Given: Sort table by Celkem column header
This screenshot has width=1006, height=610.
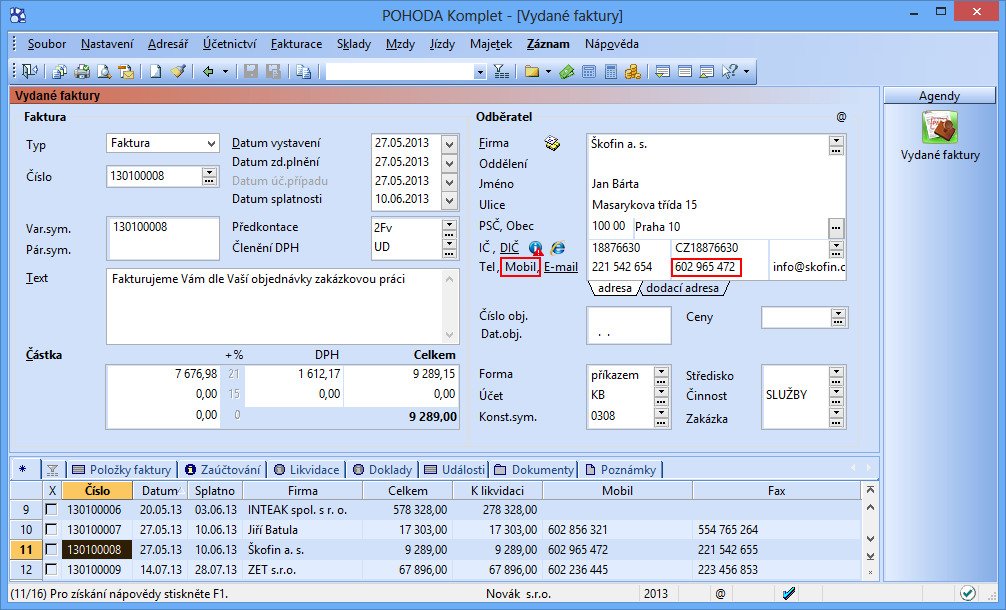Looking at the screenshot, I should coord(408,491).
